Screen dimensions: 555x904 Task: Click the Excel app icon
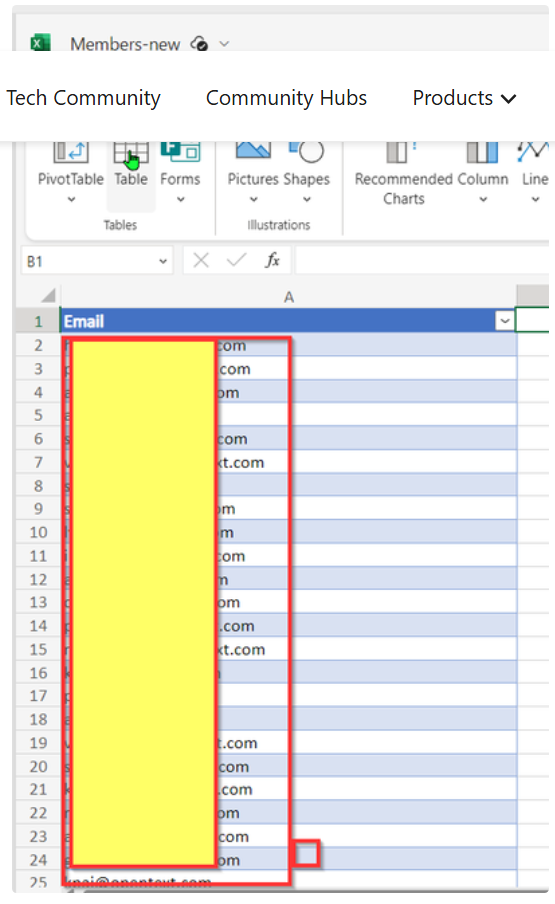pos(40,43)
